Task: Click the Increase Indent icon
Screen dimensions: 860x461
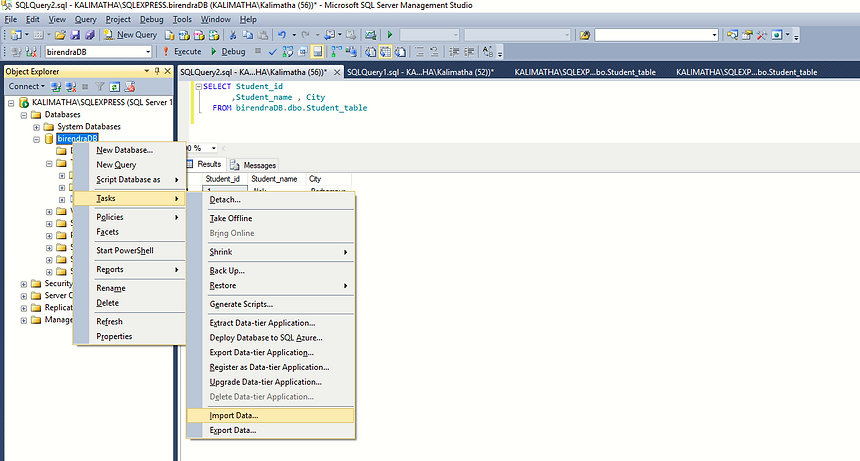Action: pos(469,52)
